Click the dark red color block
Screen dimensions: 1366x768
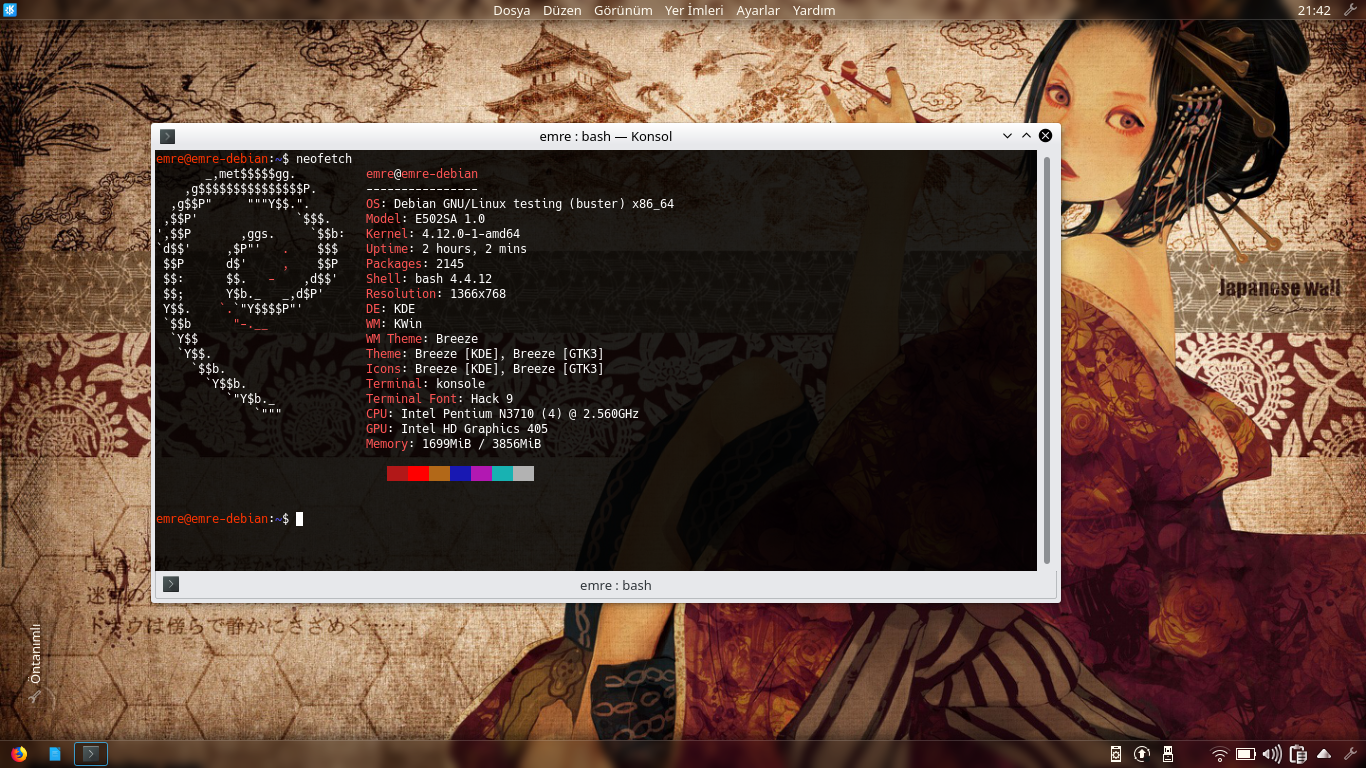(397, 473)
